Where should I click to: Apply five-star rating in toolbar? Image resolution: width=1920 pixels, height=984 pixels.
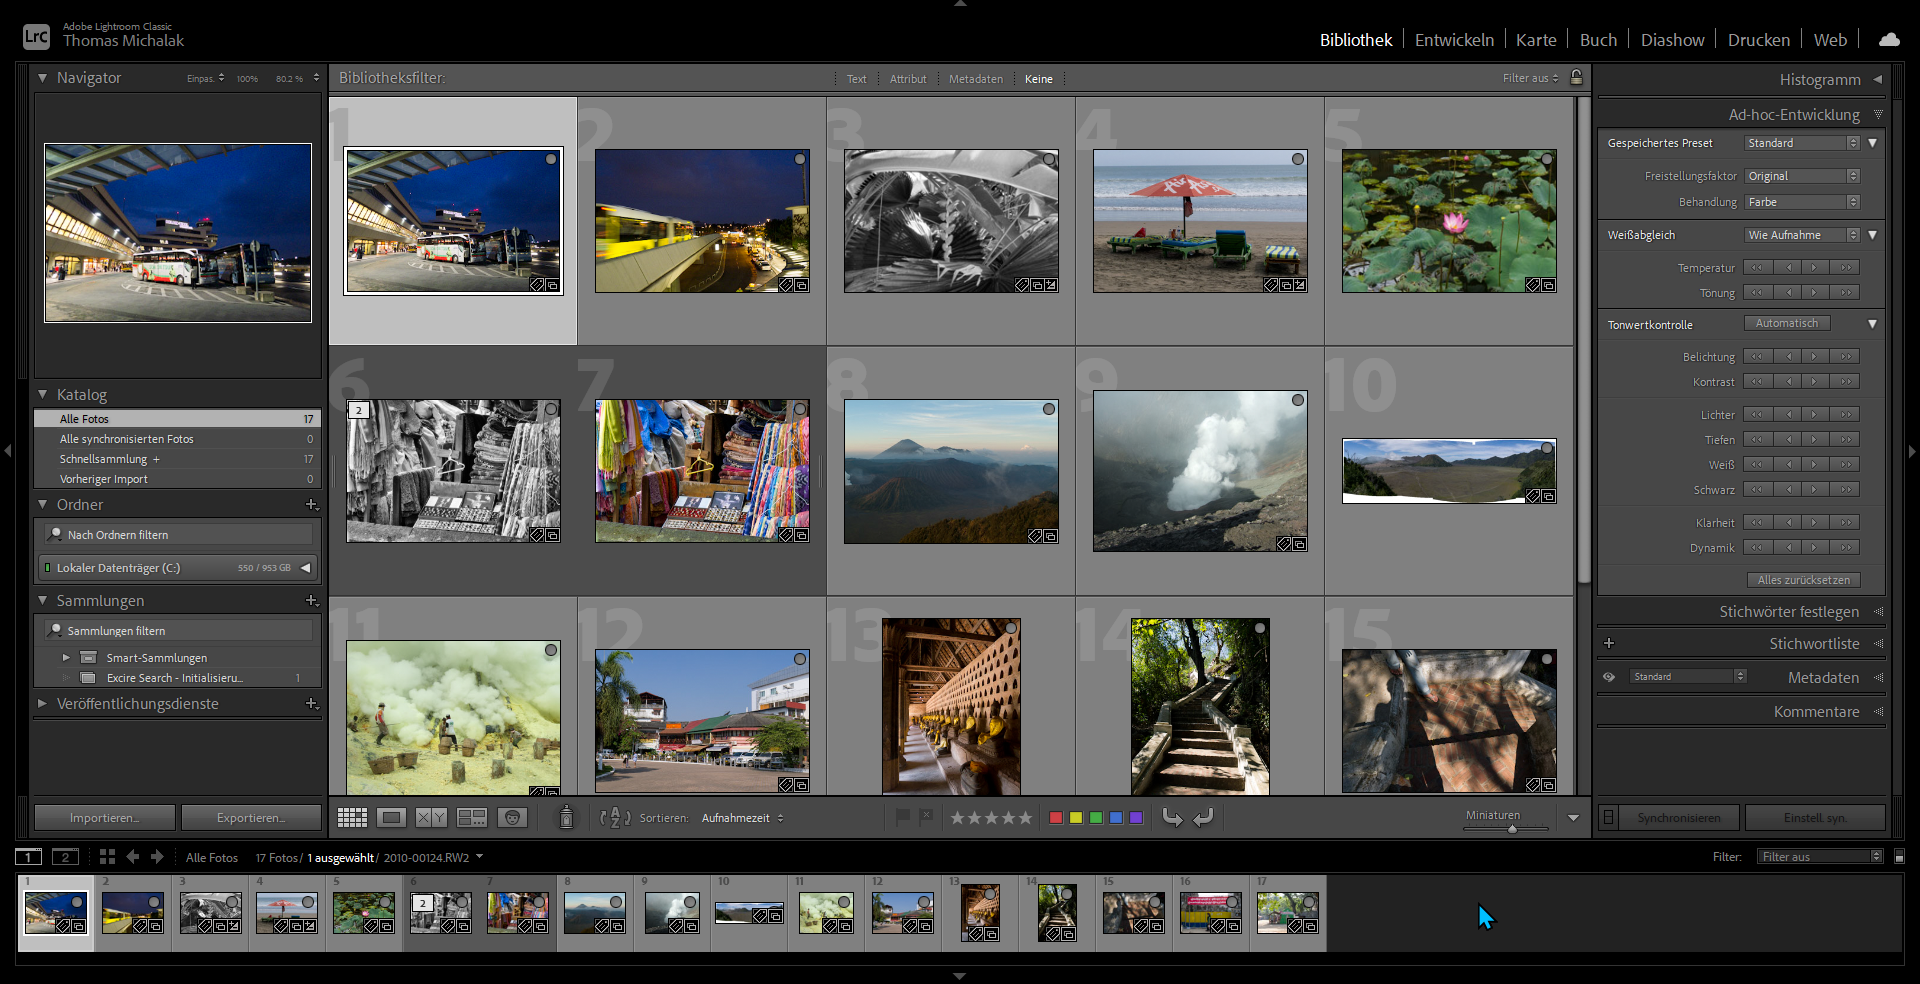(x=1024, y=818)
